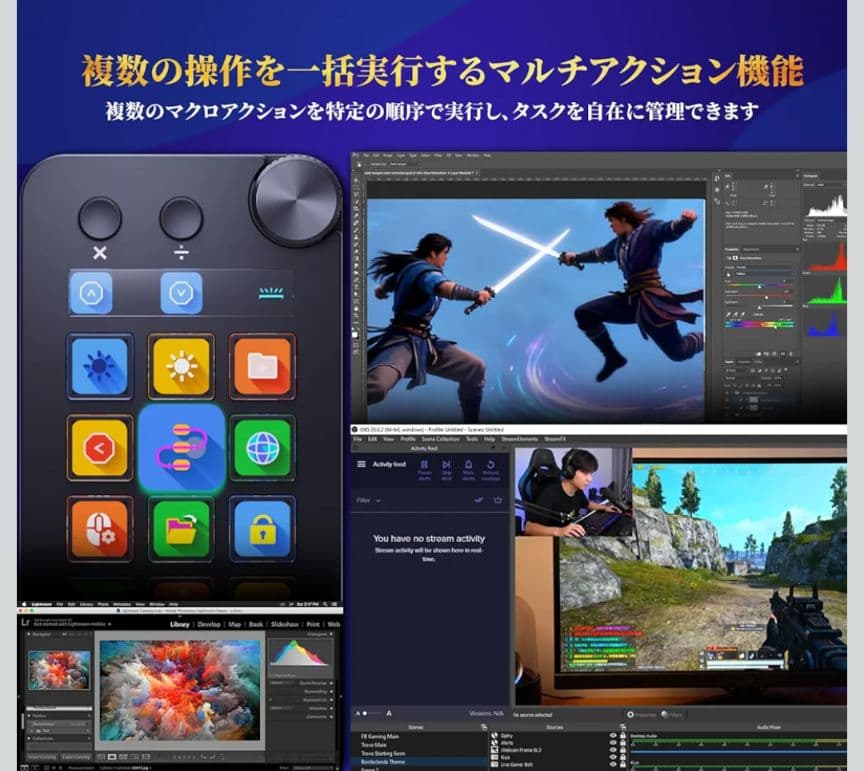Hide the Alerts source with its eye icon

click(613, 743)
